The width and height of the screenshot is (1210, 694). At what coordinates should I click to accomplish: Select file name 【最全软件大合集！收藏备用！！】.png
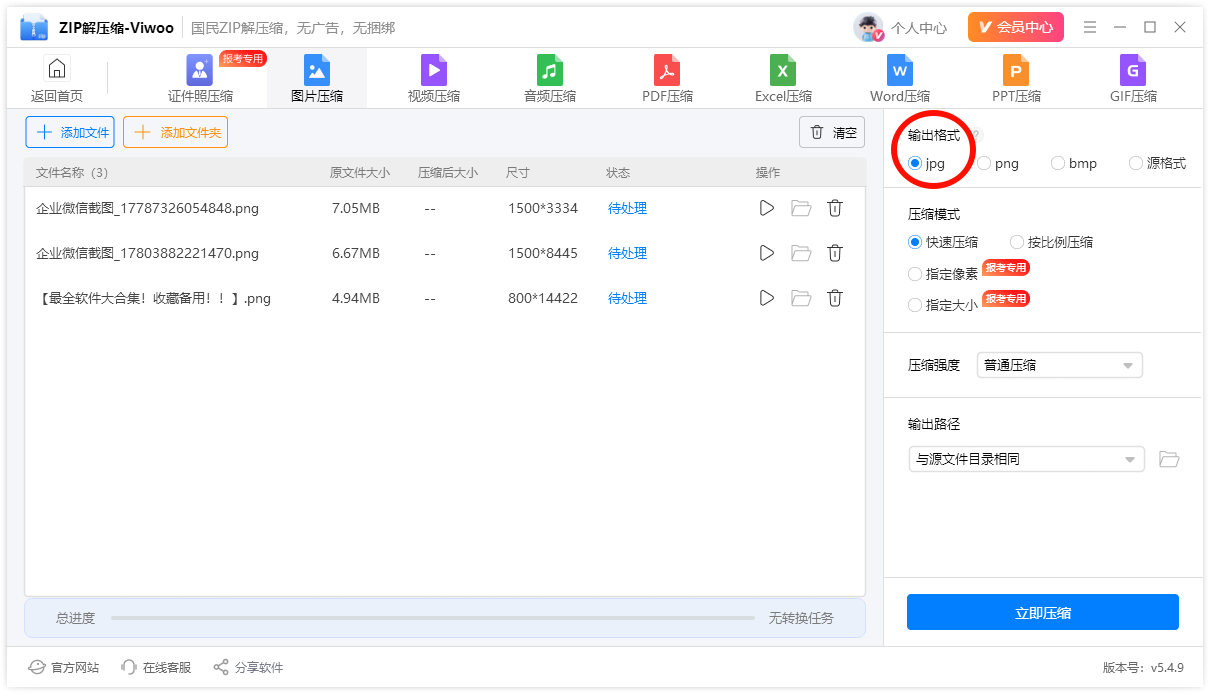pos(153,298)
